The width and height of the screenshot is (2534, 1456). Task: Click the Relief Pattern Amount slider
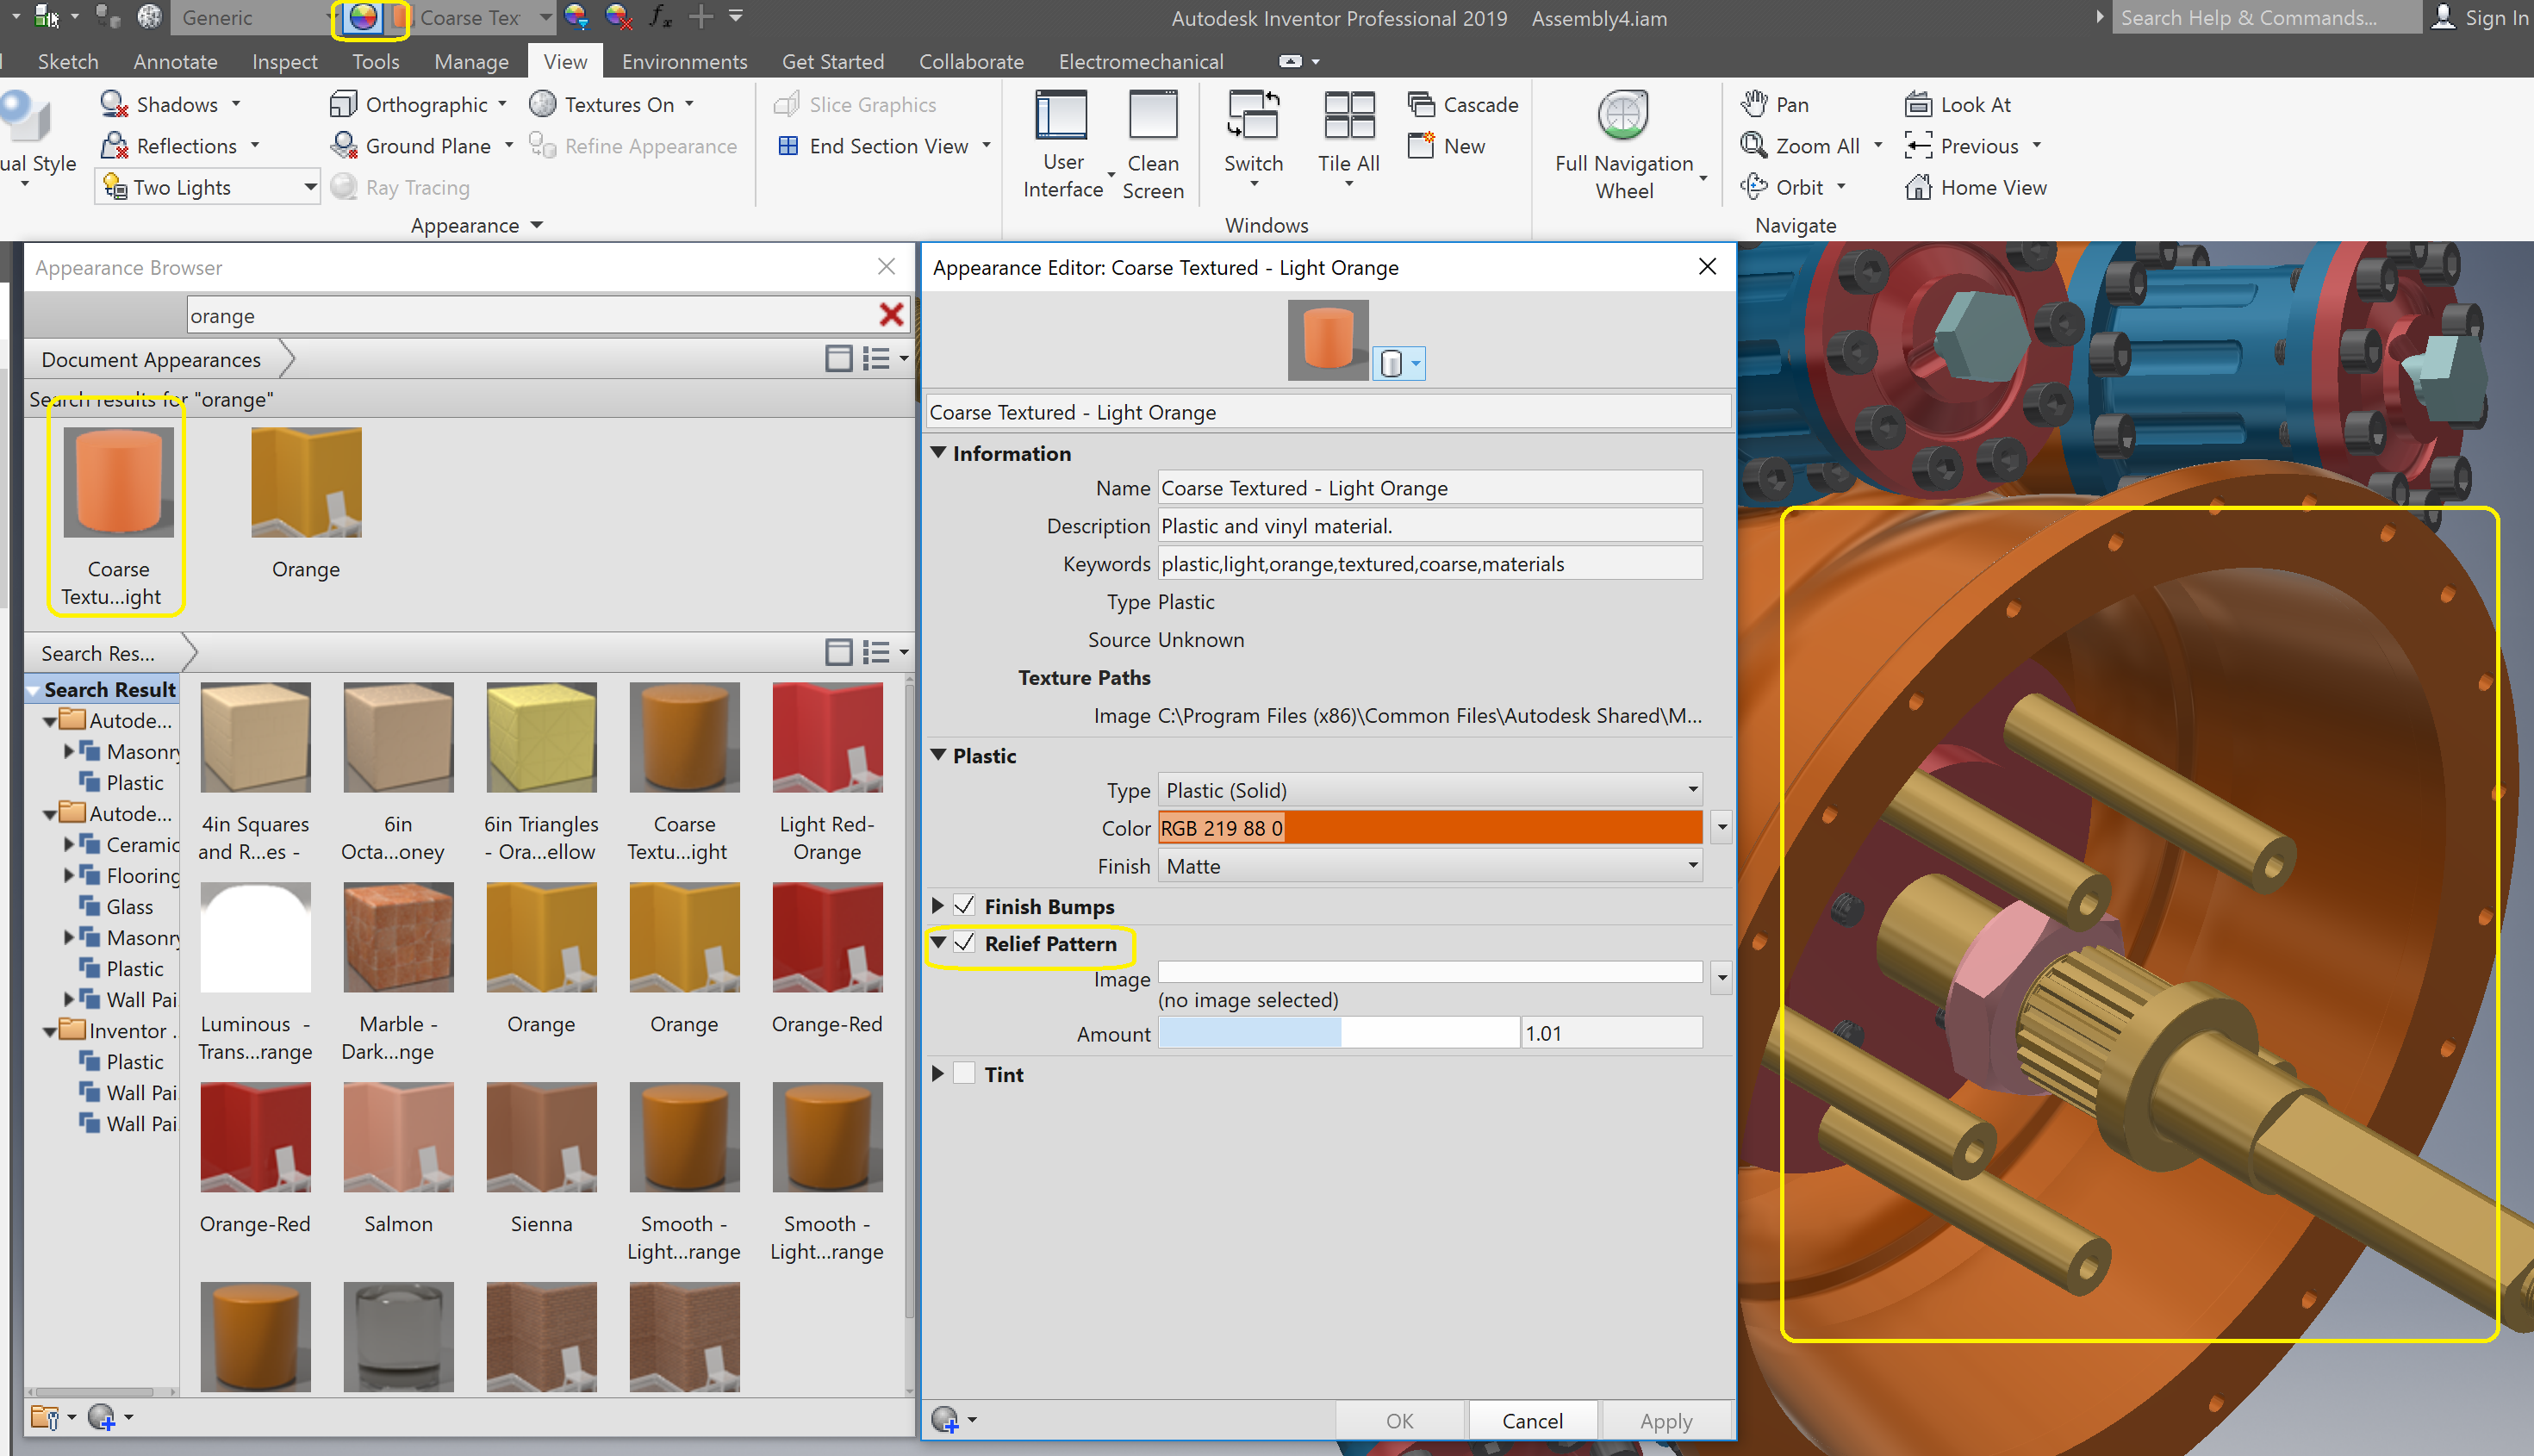click(x=1337, y=1033)
